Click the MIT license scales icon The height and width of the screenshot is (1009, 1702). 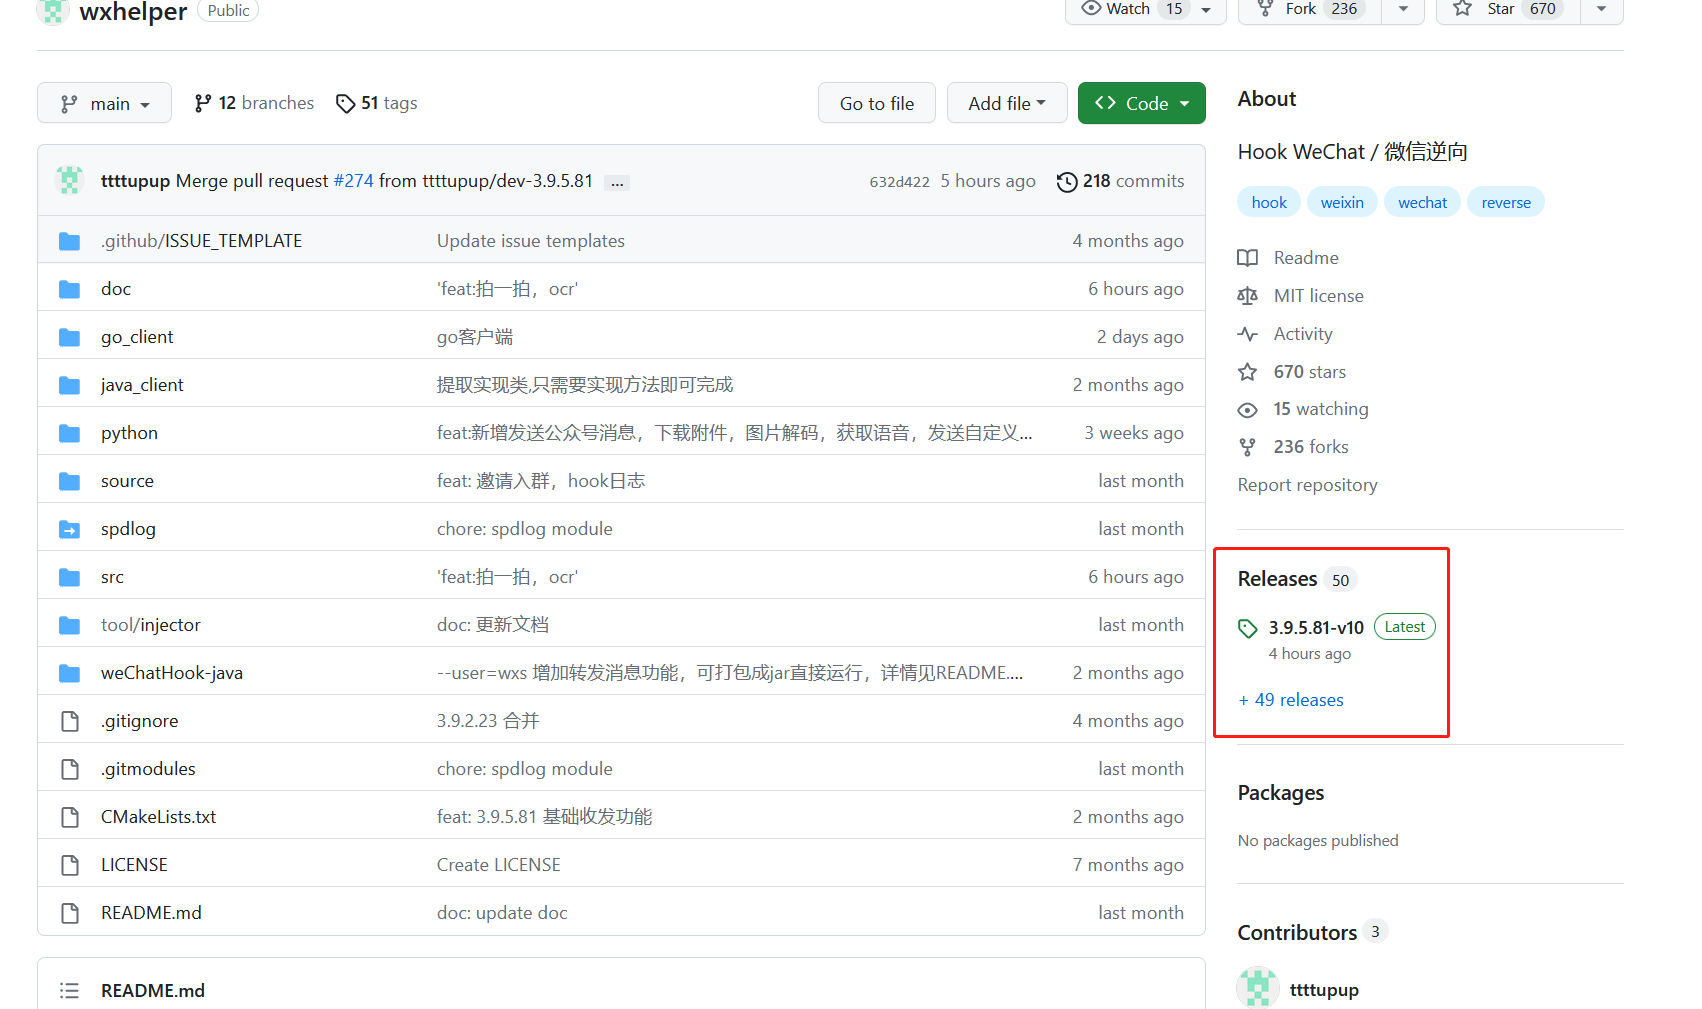1247,296
